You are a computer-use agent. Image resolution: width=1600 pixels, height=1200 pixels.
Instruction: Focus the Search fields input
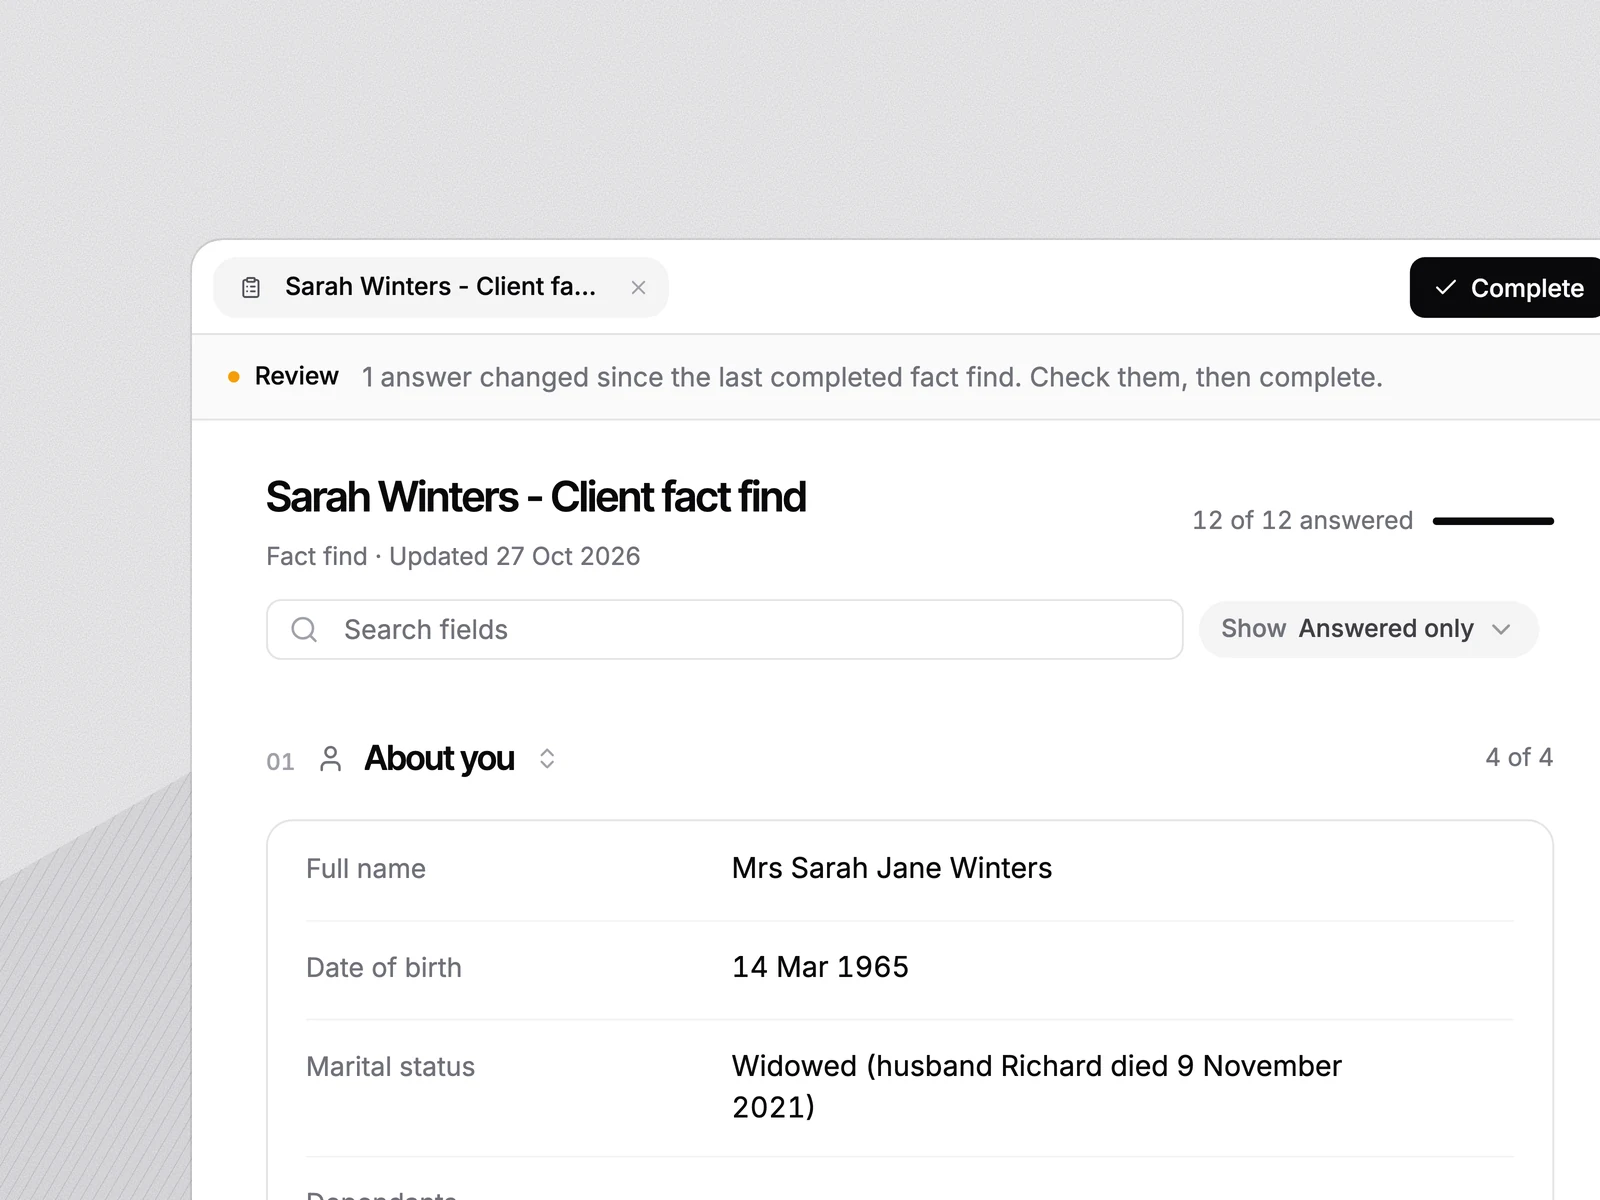[725, 630]
